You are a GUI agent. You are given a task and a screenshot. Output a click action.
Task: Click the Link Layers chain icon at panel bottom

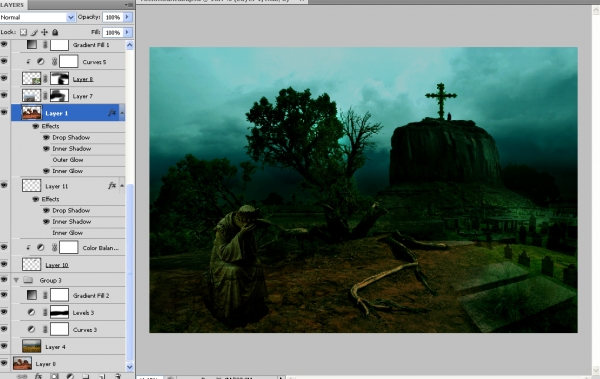click(x=22, y=377)
